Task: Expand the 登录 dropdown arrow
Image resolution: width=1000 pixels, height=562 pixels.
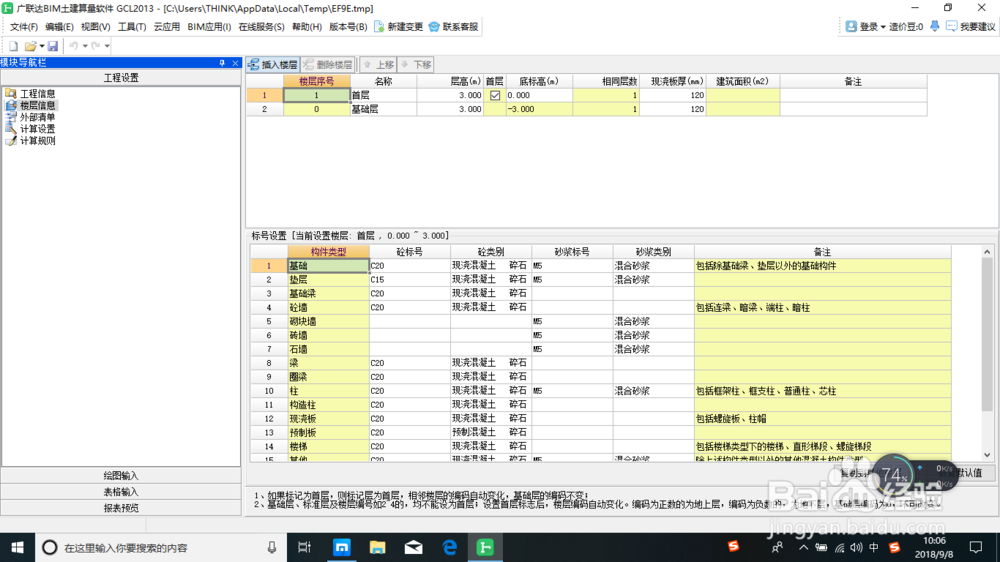Action: [883, 27]
